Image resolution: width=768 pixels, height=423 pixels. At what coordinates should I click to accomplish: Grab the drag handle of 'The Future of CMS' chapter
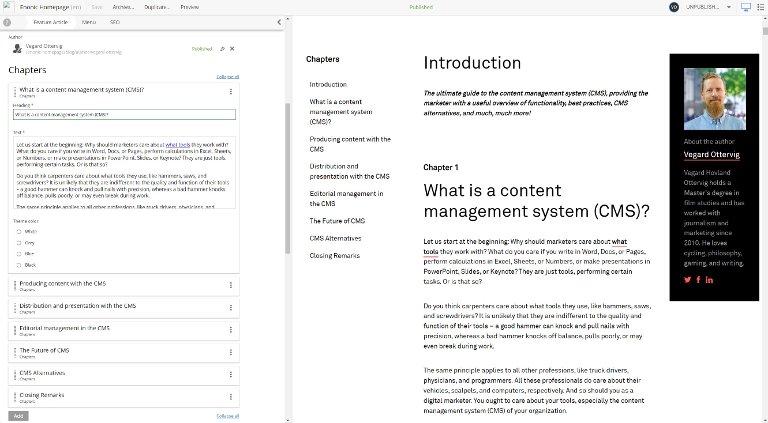[x=15, y=352]
